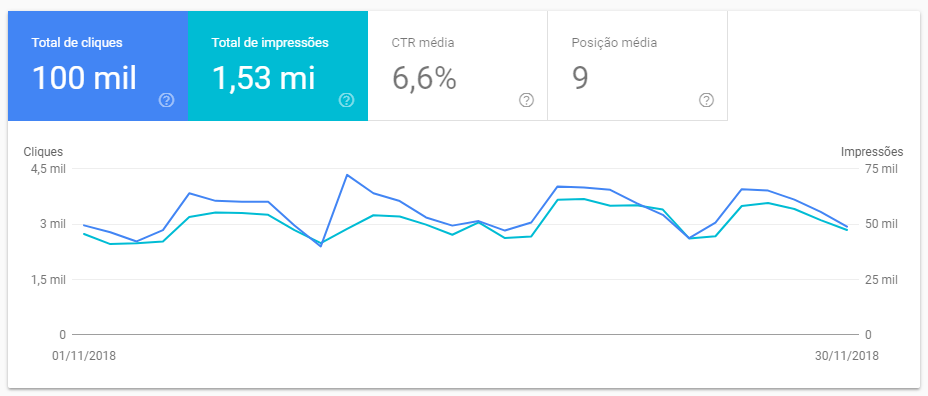Click the 01/11/2018 start date label
This screenshot has height=396, width=928.
(84, 356)
